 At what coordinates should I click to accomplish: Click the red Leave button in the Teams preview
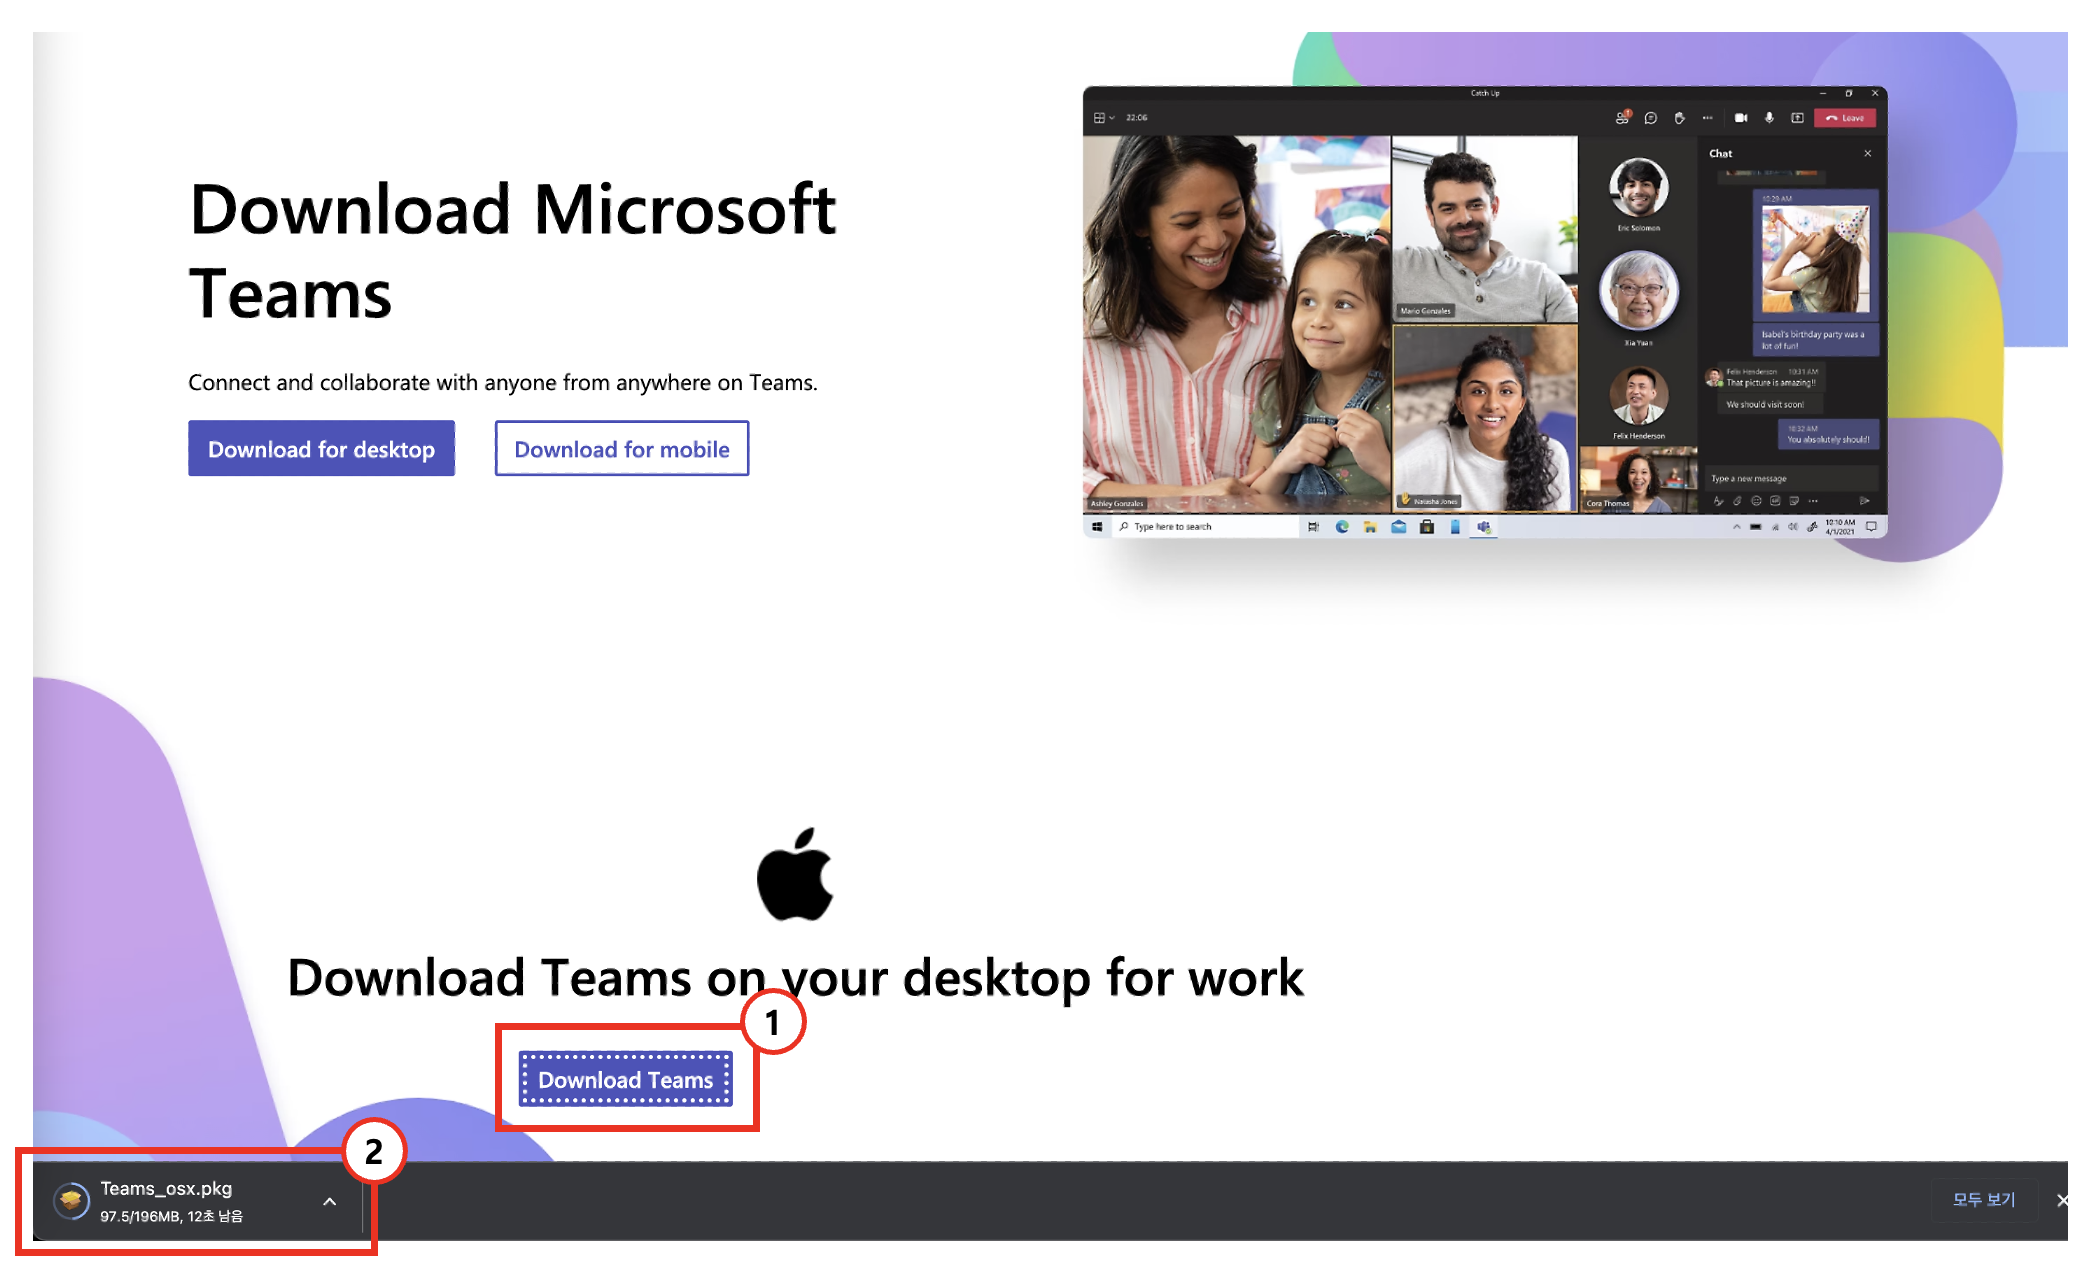[1845, 118]
